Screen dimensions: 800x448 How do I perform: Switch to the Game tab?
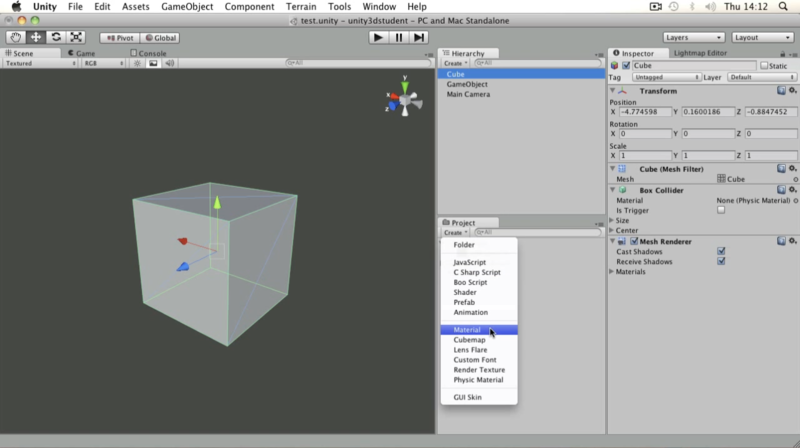coord(81,53)
